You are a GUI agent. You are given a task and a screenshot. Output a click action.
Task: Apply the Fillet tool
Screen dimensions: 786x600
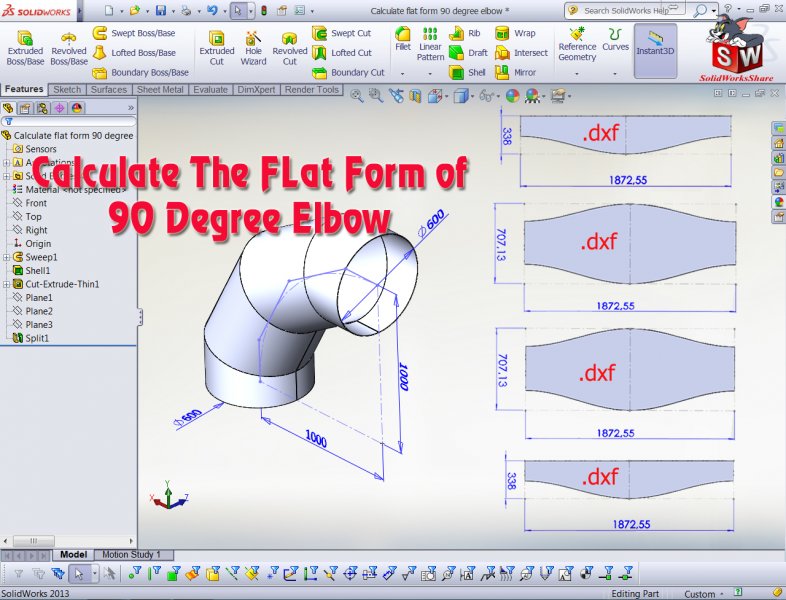[403, 39]
